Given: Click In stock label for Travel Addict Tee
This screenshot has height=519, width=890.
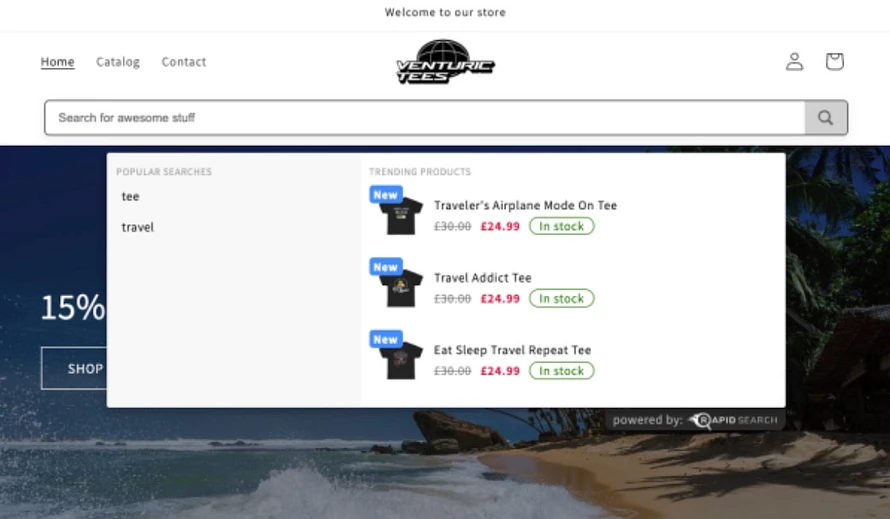Looking at the screenshot, I should (x=561, y=299).
